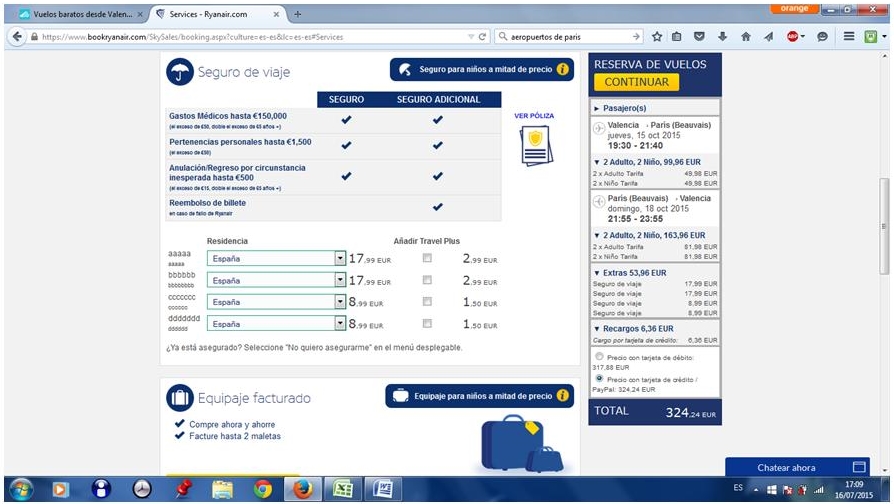894x504 pixels.
Task: Click the search box with aeropuertos de paris
Action: [567, 36]
